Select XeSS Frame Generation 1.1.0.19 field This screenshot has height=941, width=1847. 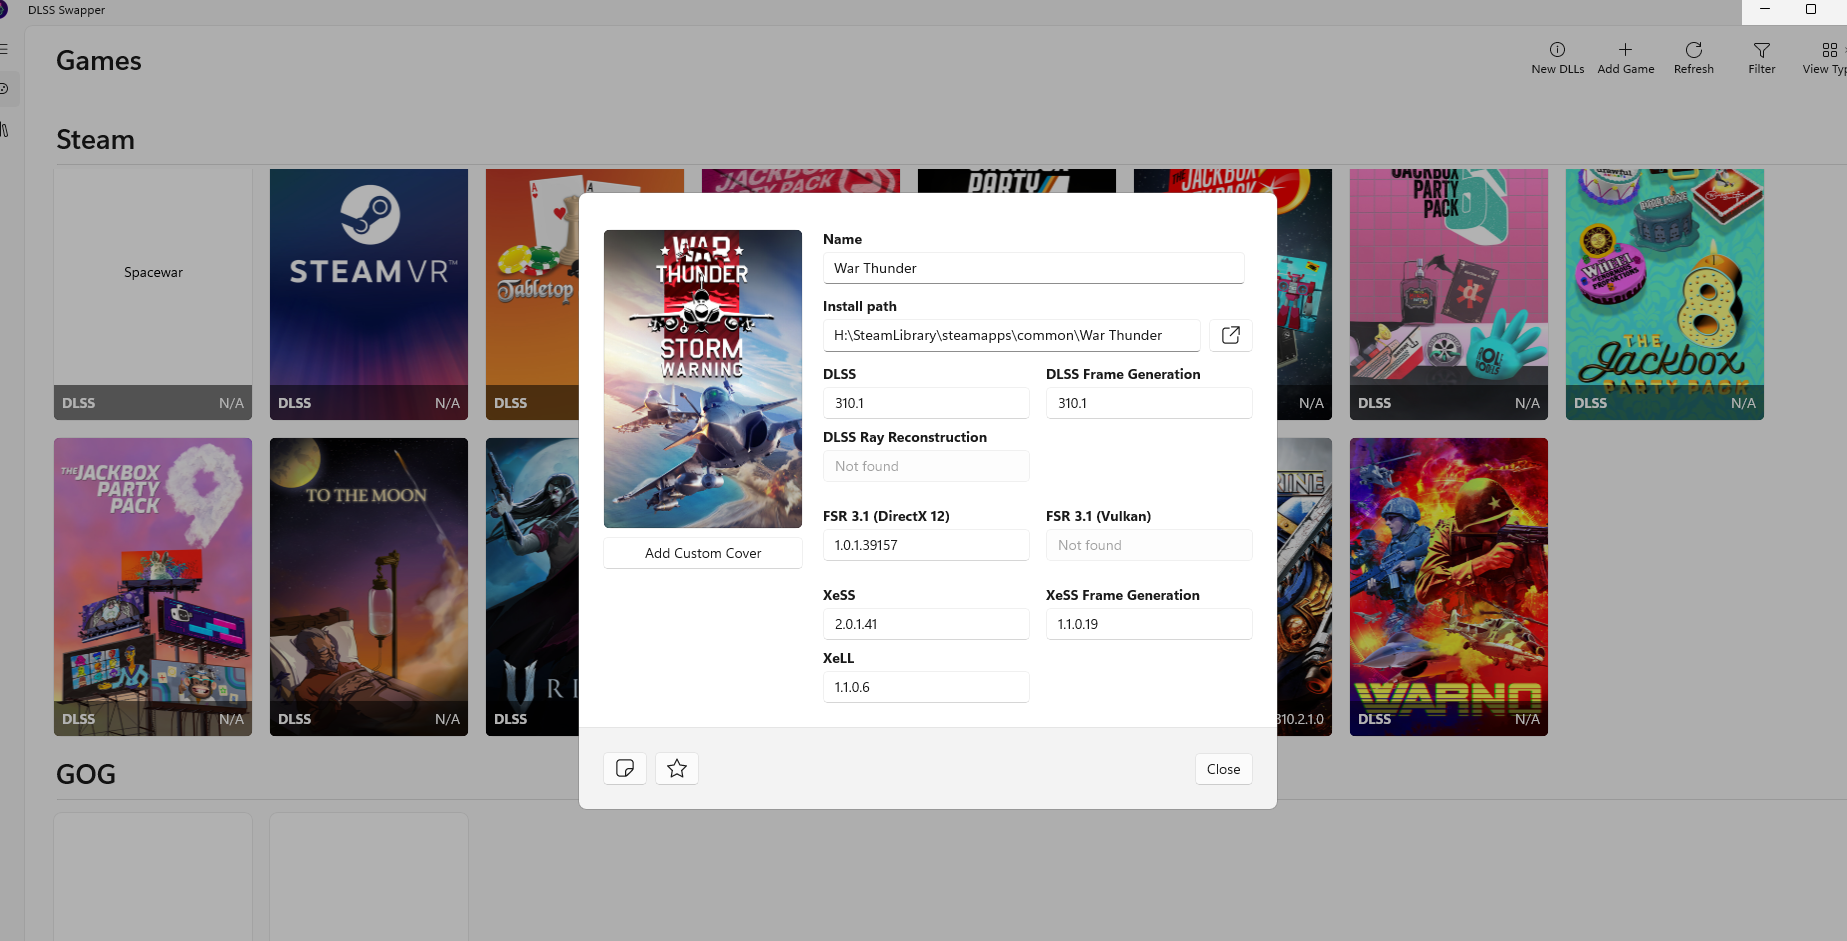click(1149, 624)
